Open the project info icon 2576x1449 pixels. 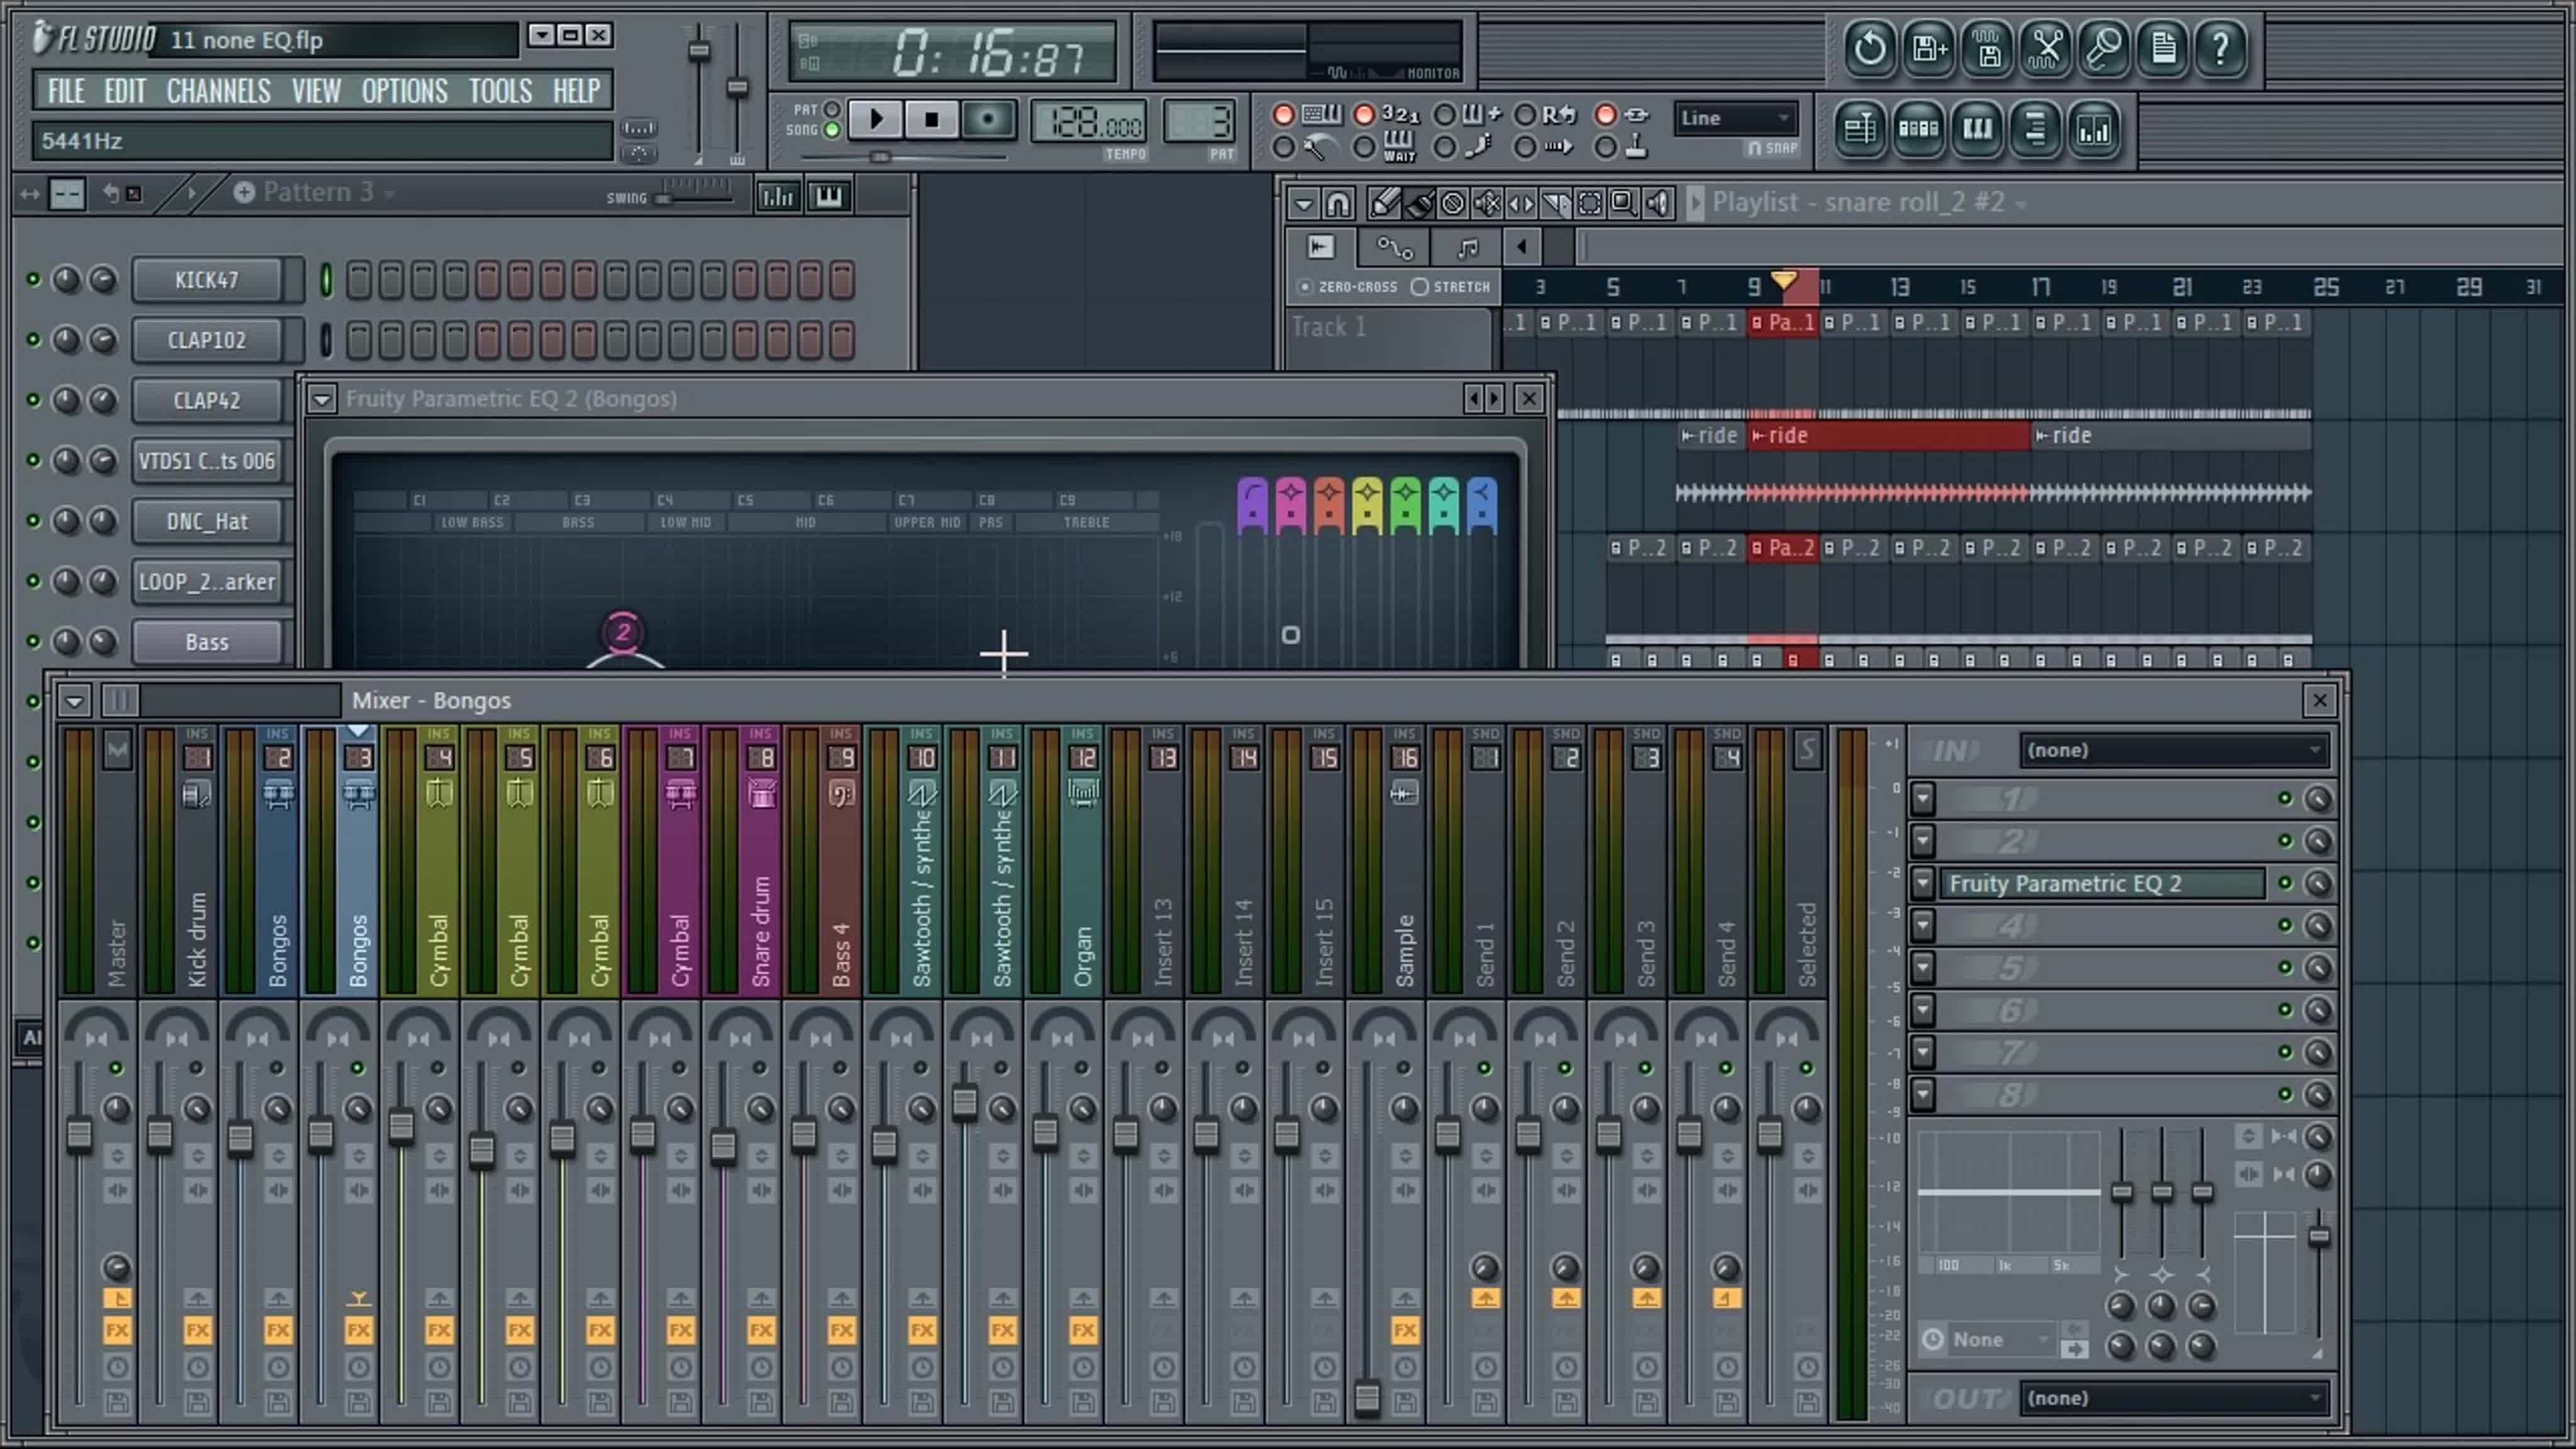coord(2163,48)
